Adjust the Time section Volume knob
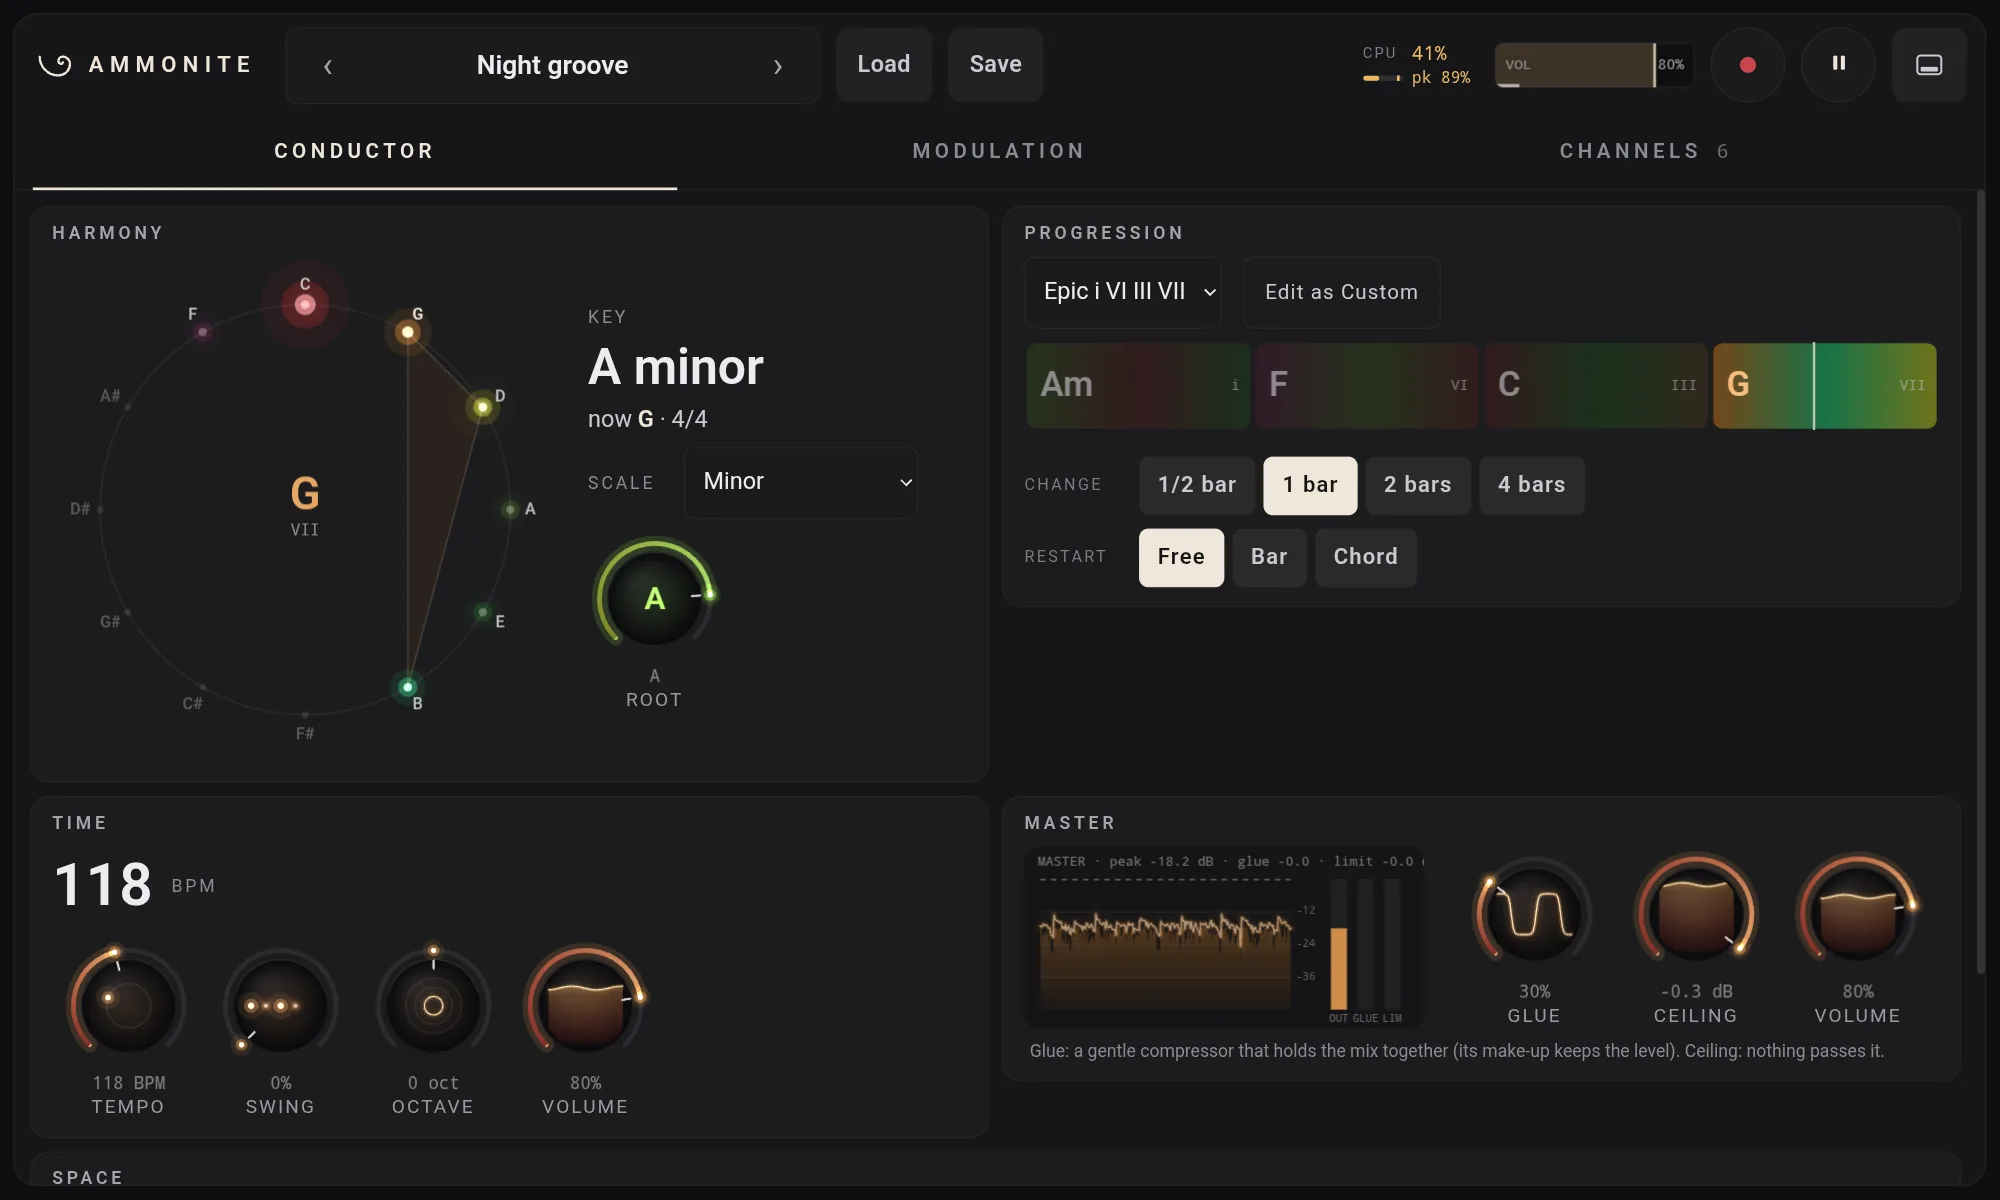This screenshot has width=2000, height=1200. [x=585, y=1005]
